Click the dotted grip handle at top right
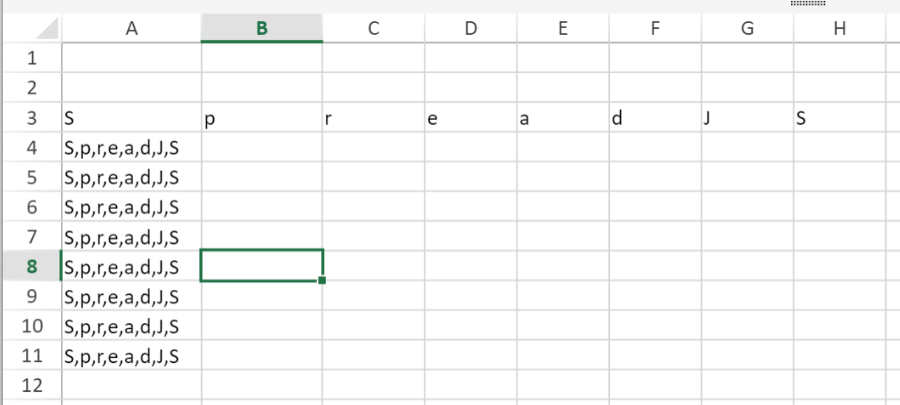The width and height of the screenshot is (900, 405). (x=806, y=4)
